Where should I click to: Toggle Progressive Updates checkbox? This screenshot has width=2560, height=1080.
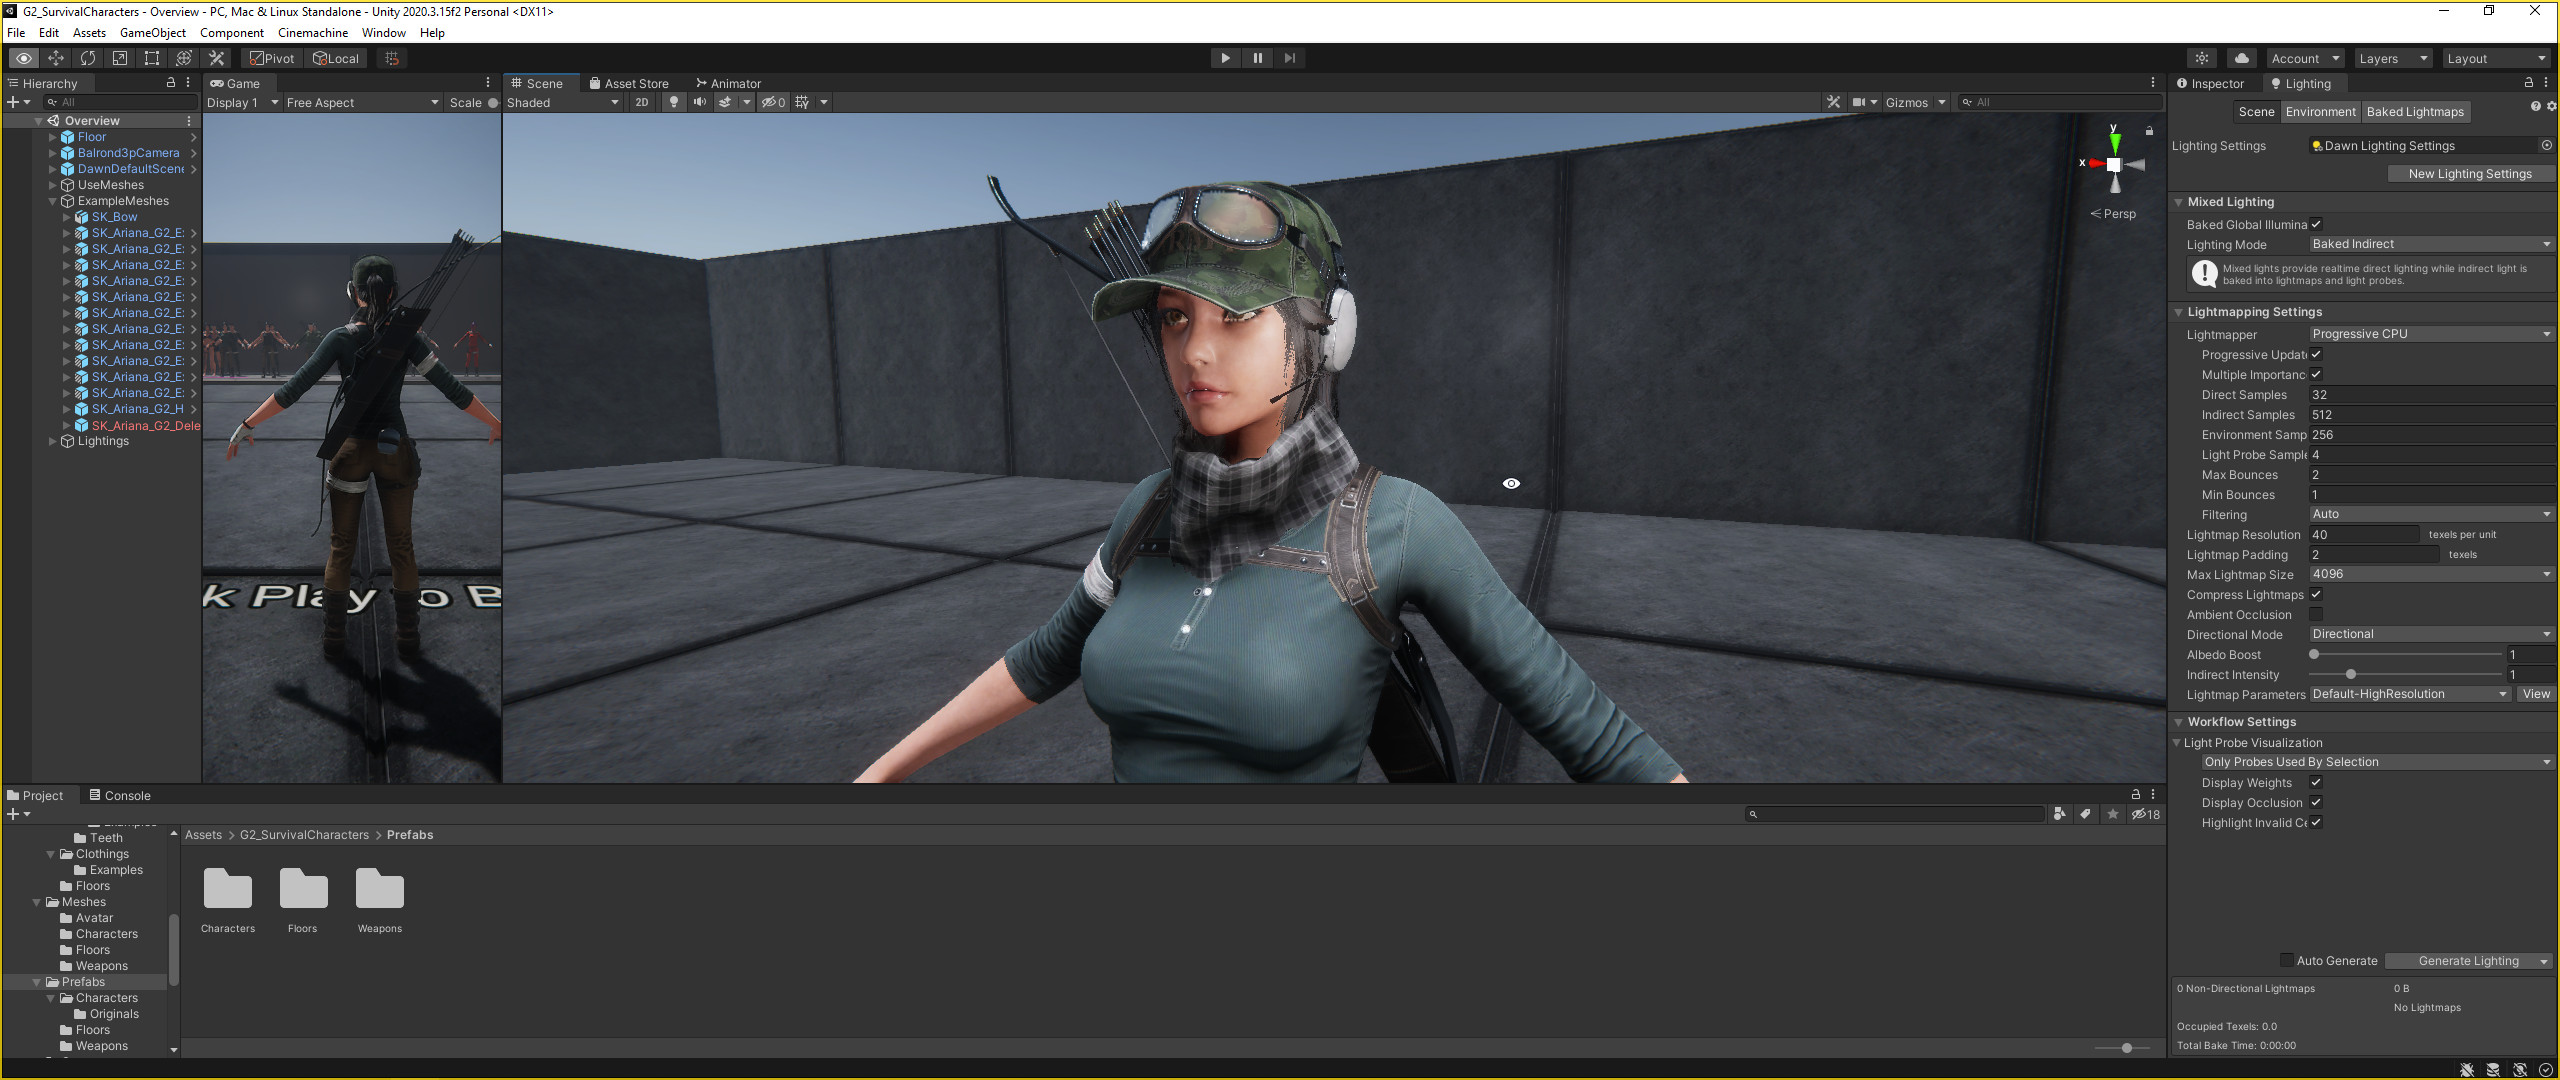click(x=2316, y=354)
